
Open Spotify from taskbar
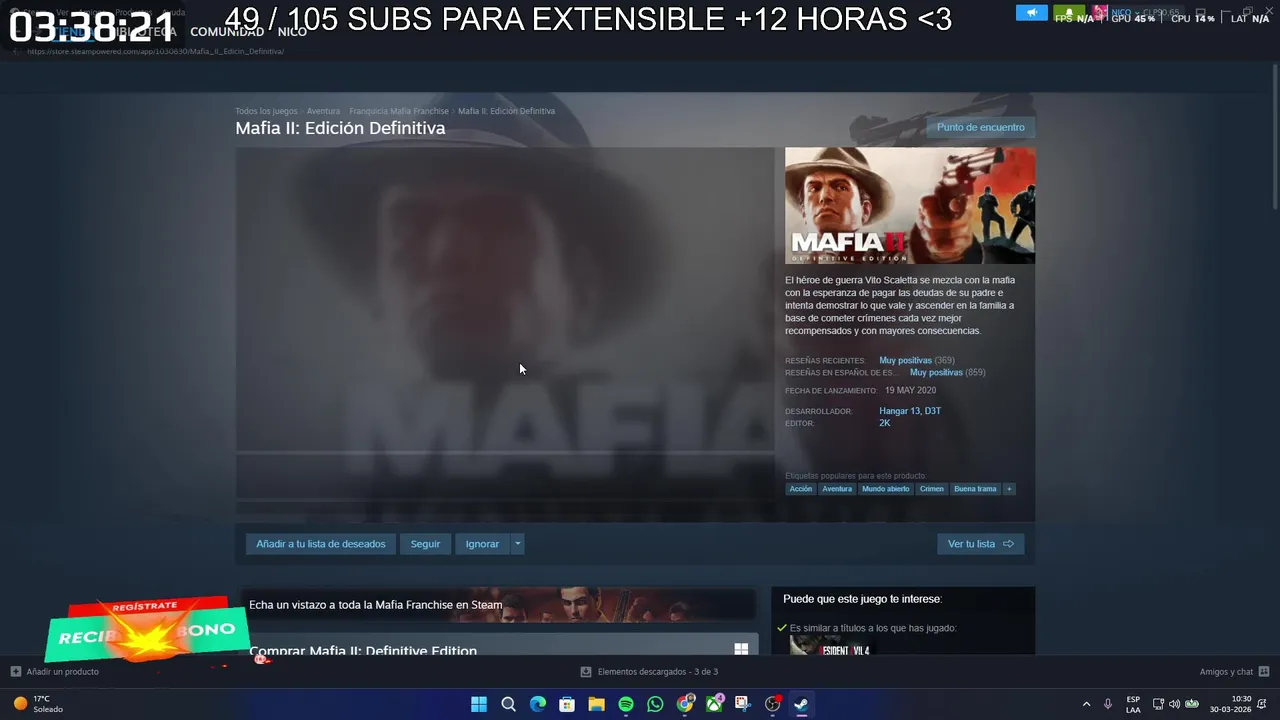(x=626, y=704)
